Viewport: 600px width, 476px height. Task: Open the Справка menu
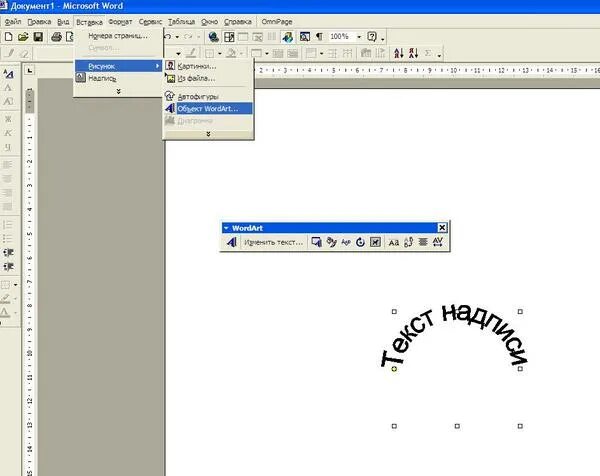[238, 22]
